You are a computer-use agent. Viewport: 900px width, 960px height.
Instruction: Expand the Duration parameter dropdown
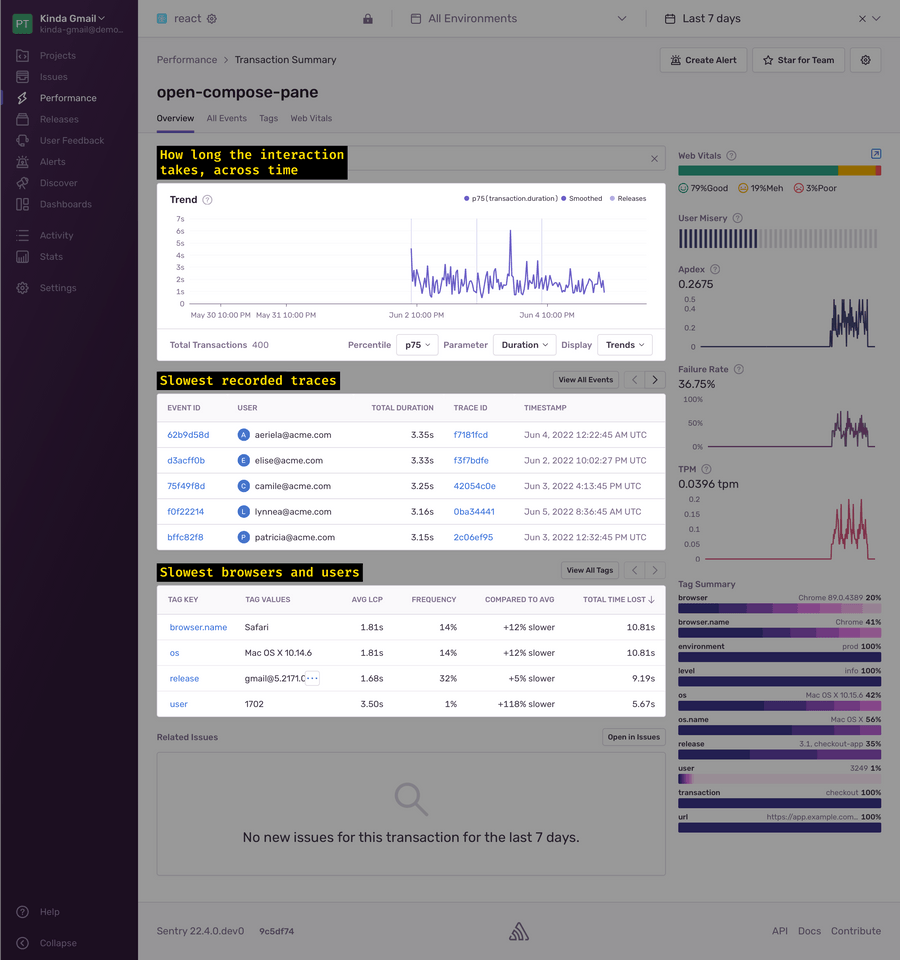click(x=524, y=345)
